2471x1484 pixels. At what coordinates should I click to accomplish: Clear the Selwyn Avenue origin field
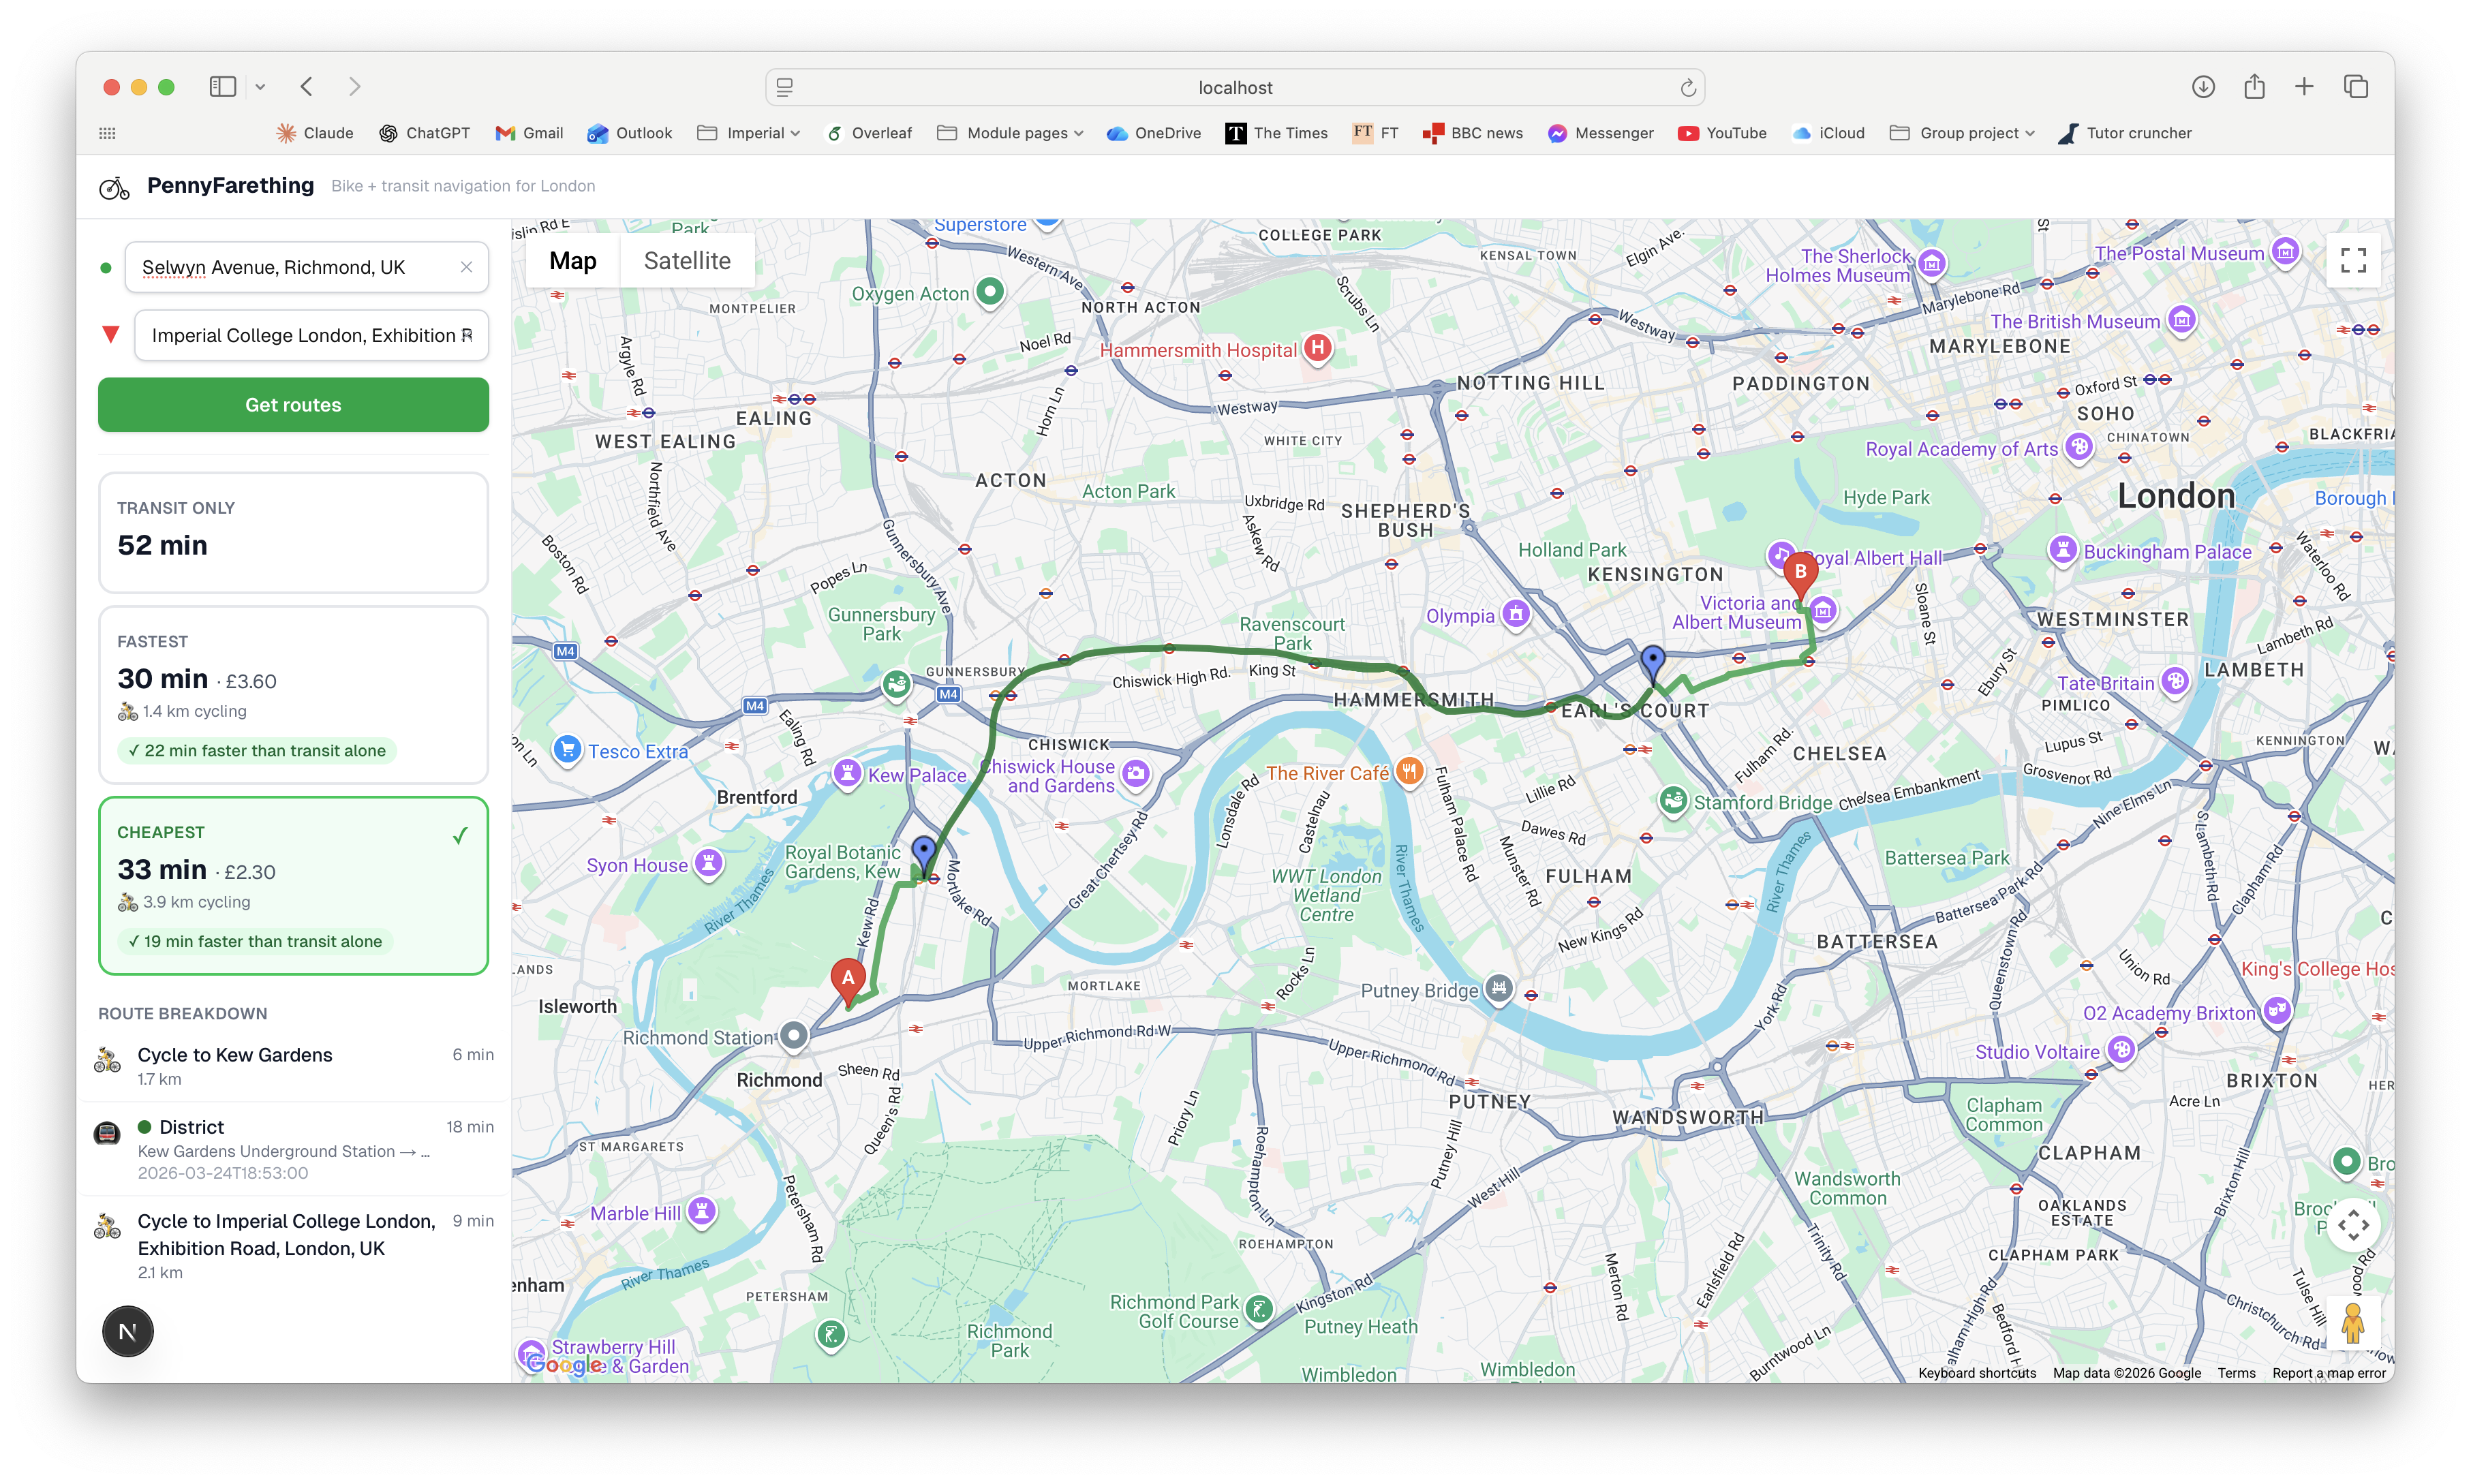pos(466,267)
